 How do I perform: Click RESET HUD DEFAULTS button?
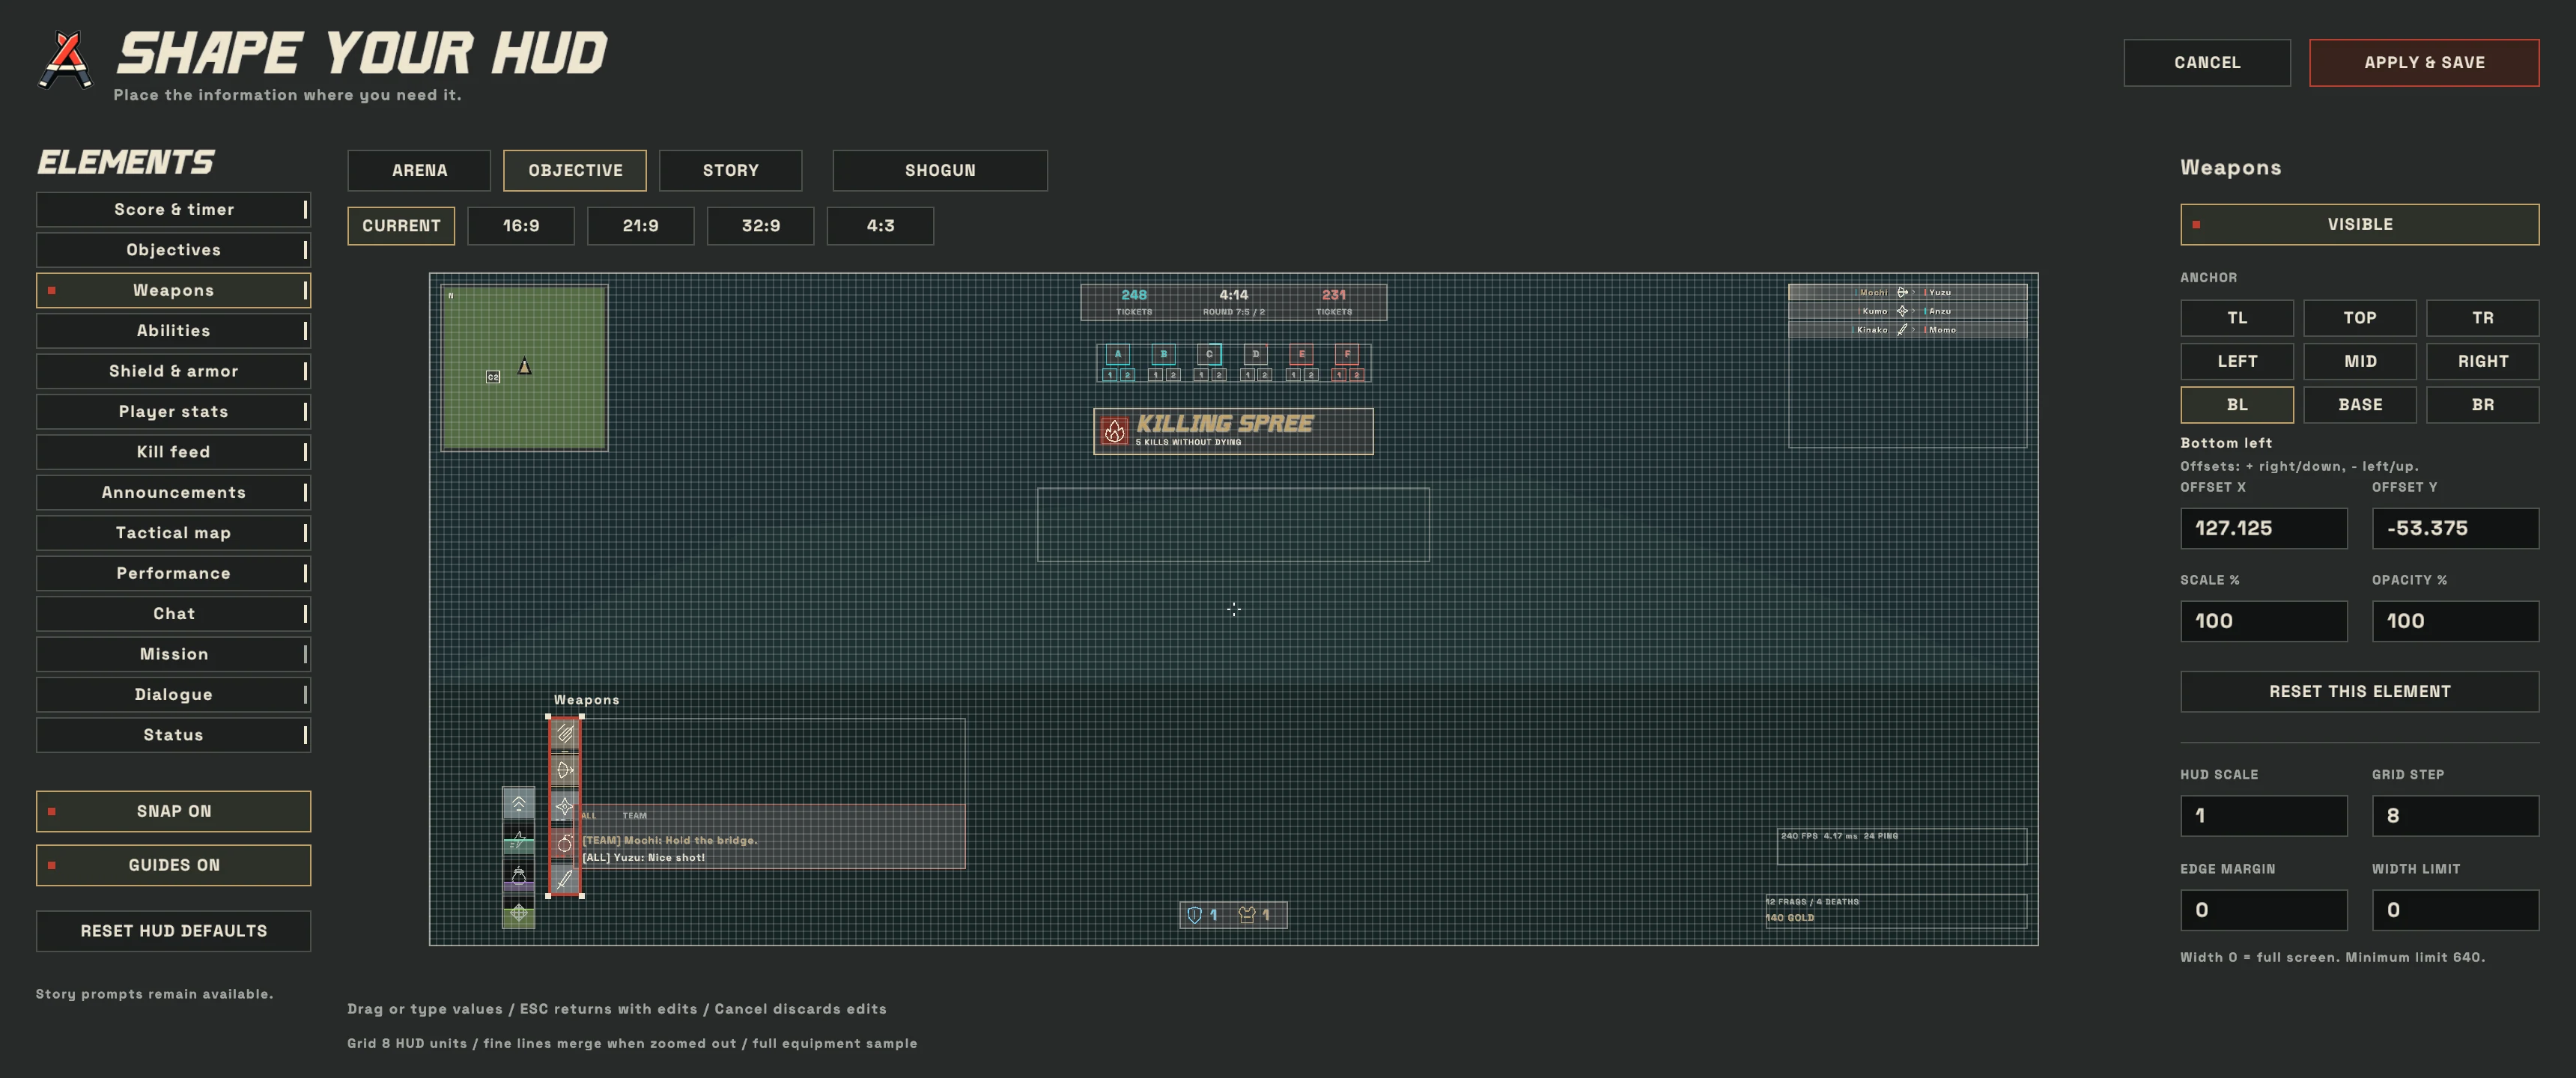[x=173, y=931]
